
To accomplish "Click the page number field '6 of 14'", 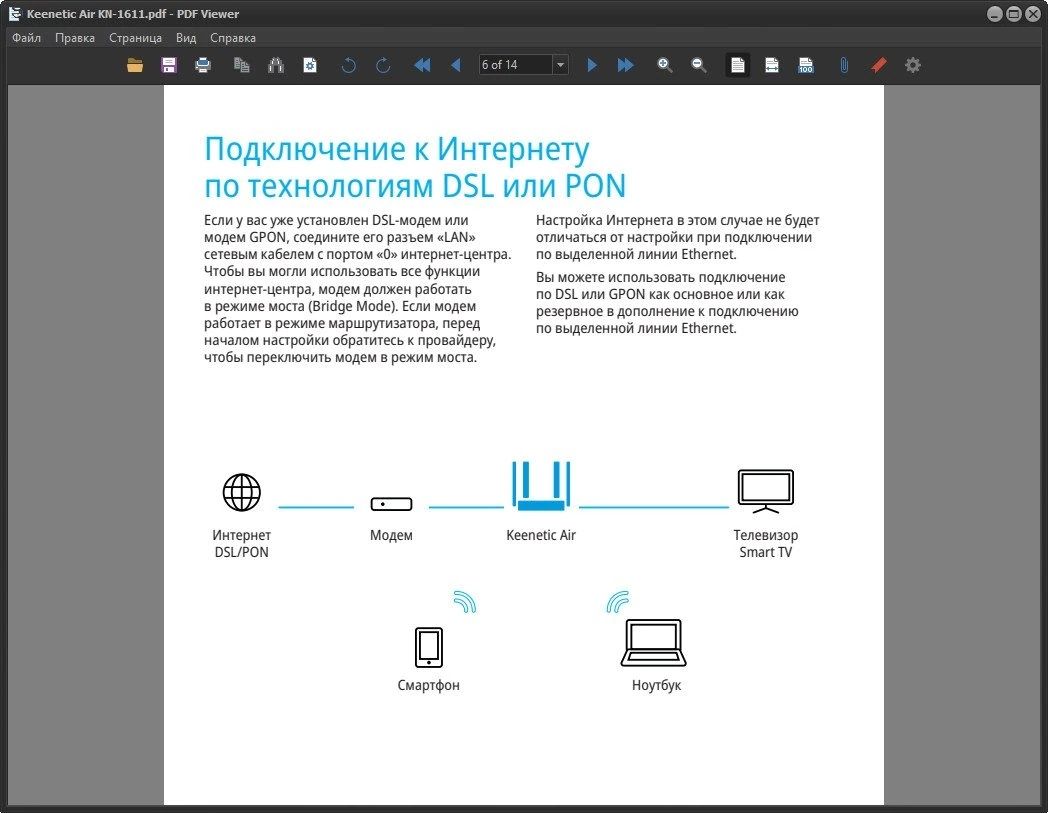I will [x=515, y=65].
